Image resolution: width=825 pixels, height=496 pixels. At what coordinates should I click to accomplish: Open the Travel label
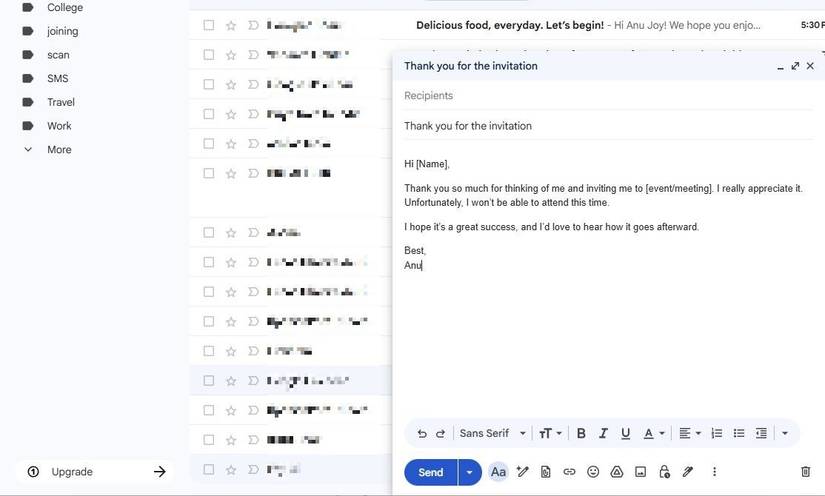click(x=61, y=102)
